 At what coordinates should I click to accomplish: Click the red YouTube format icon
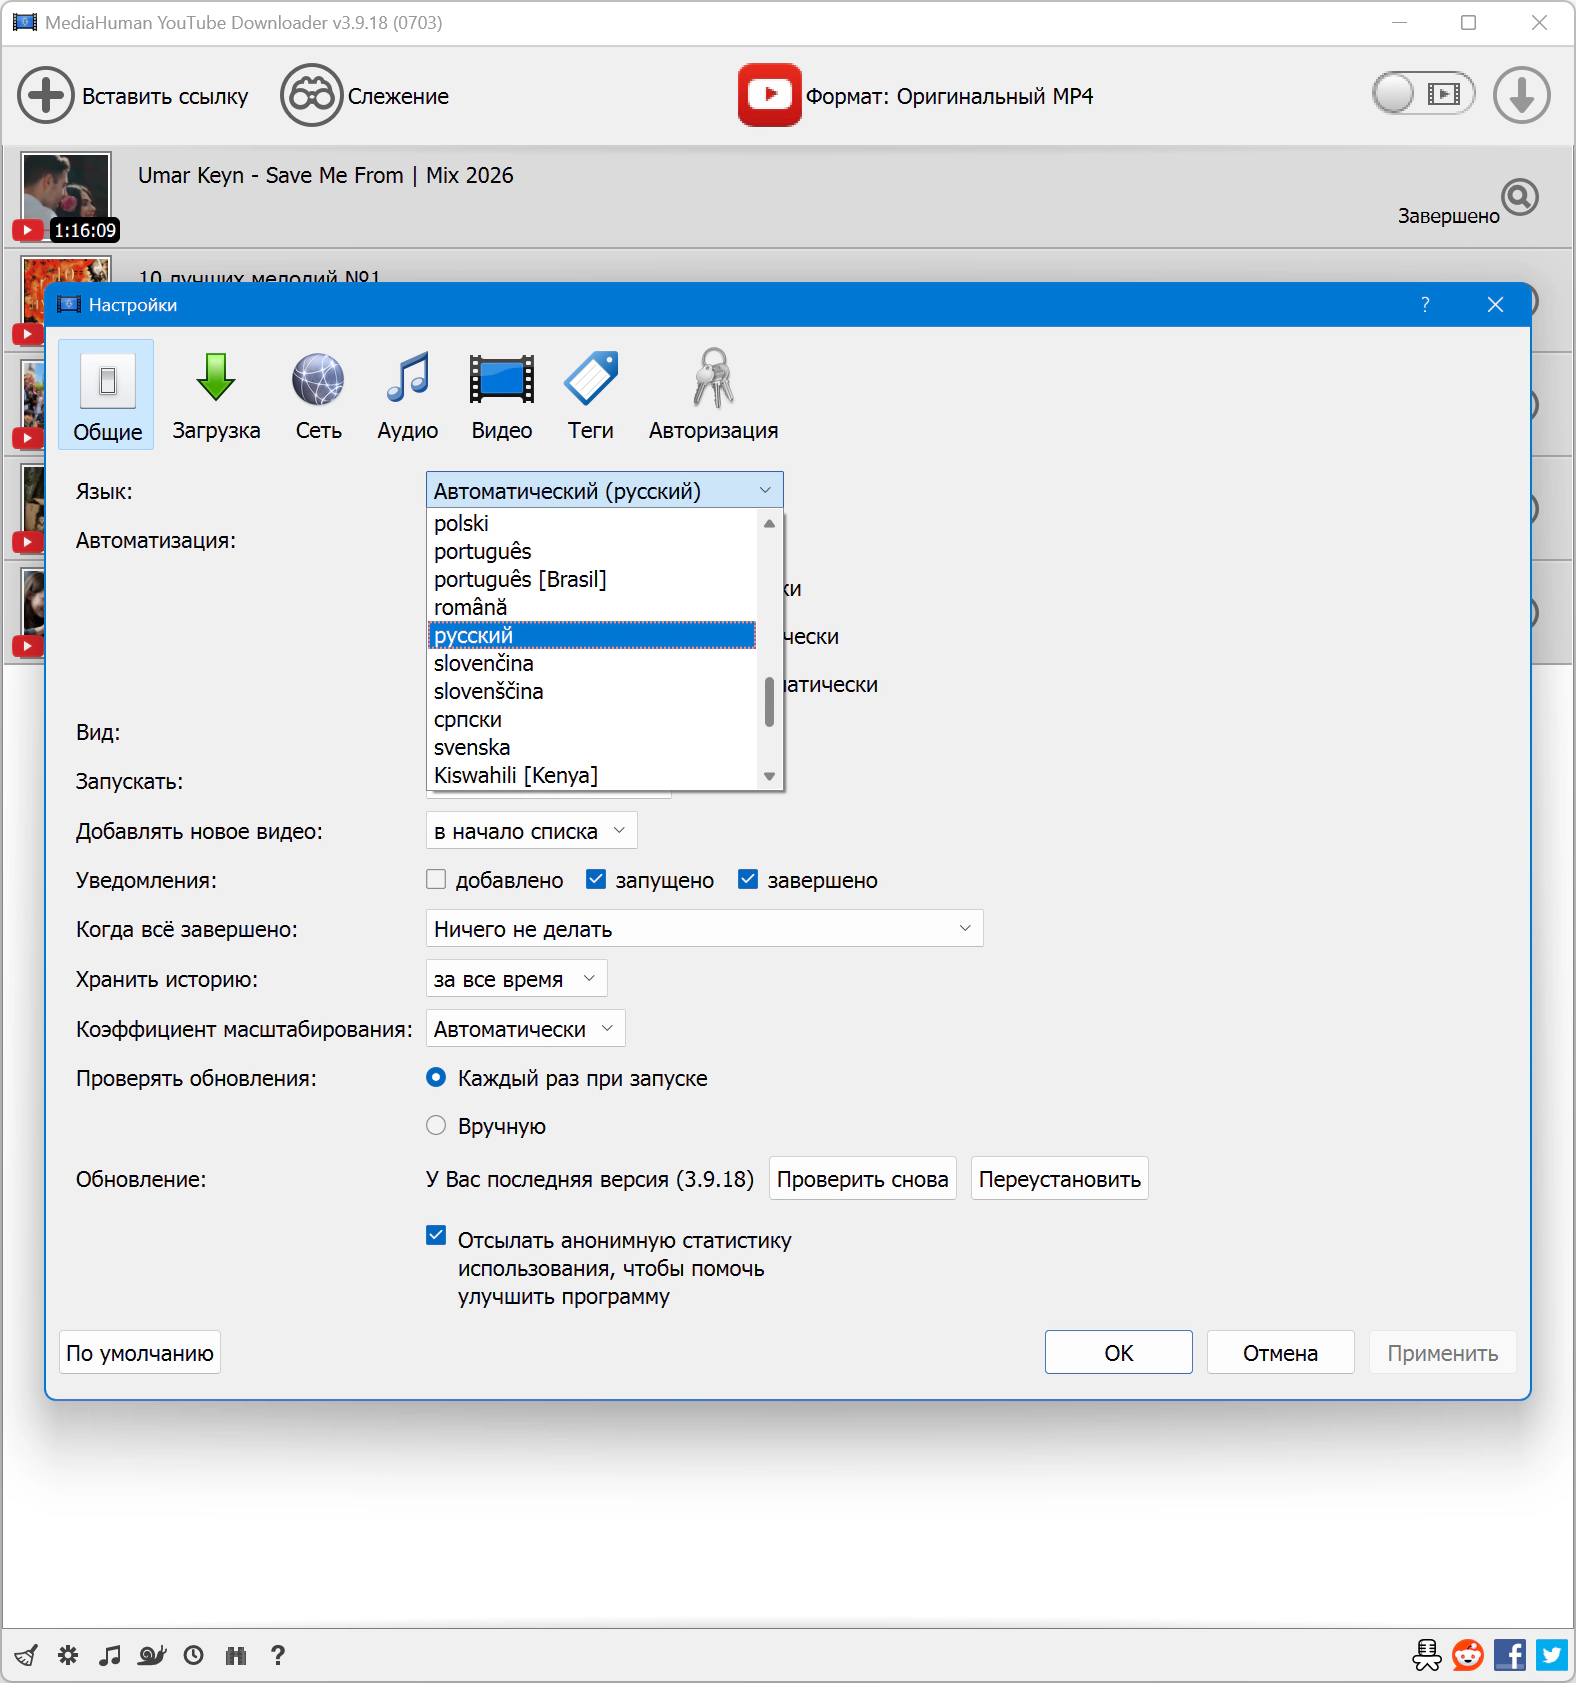[x=769, y=95]
